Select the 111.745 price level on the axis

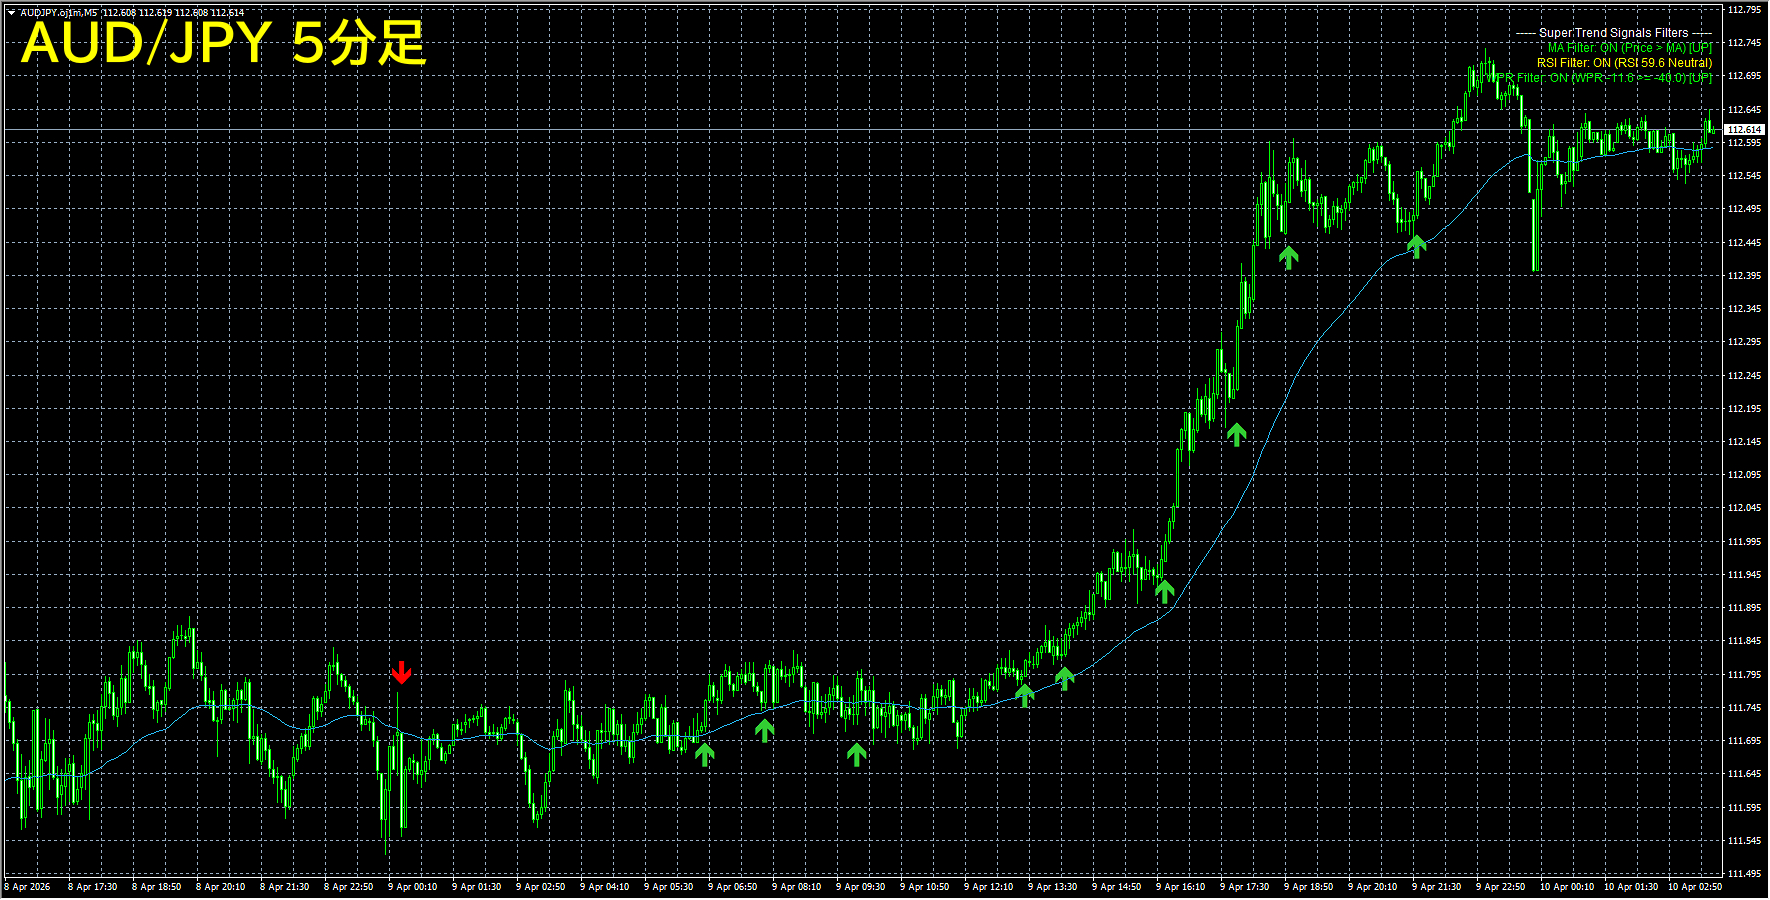tap(1745, 708)
